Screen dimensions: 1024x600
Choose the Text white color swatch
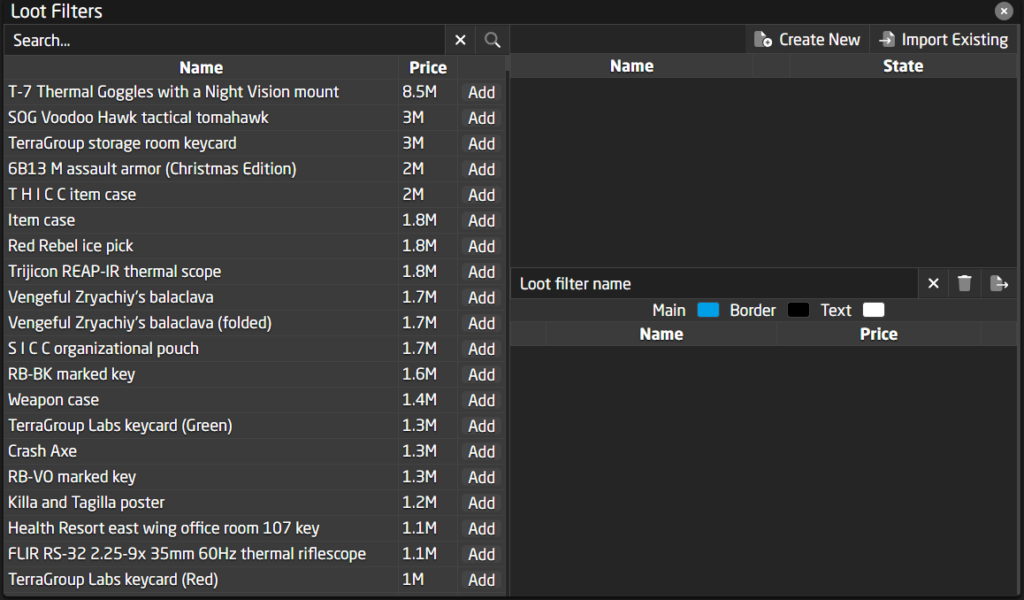873,310
